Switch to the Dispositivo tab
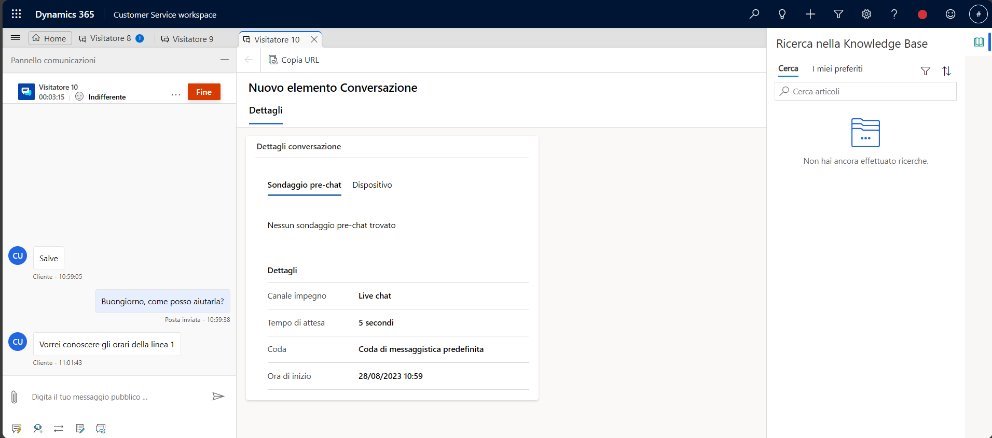Screen dimensions: 992x438 372,185
